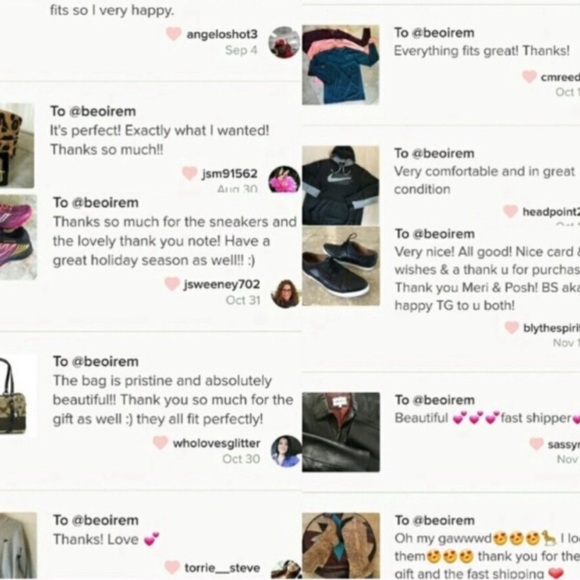The height and width of the screenshot is (580, 580).
Task: Like the blythespirit review heart
Action: (512, 327)
